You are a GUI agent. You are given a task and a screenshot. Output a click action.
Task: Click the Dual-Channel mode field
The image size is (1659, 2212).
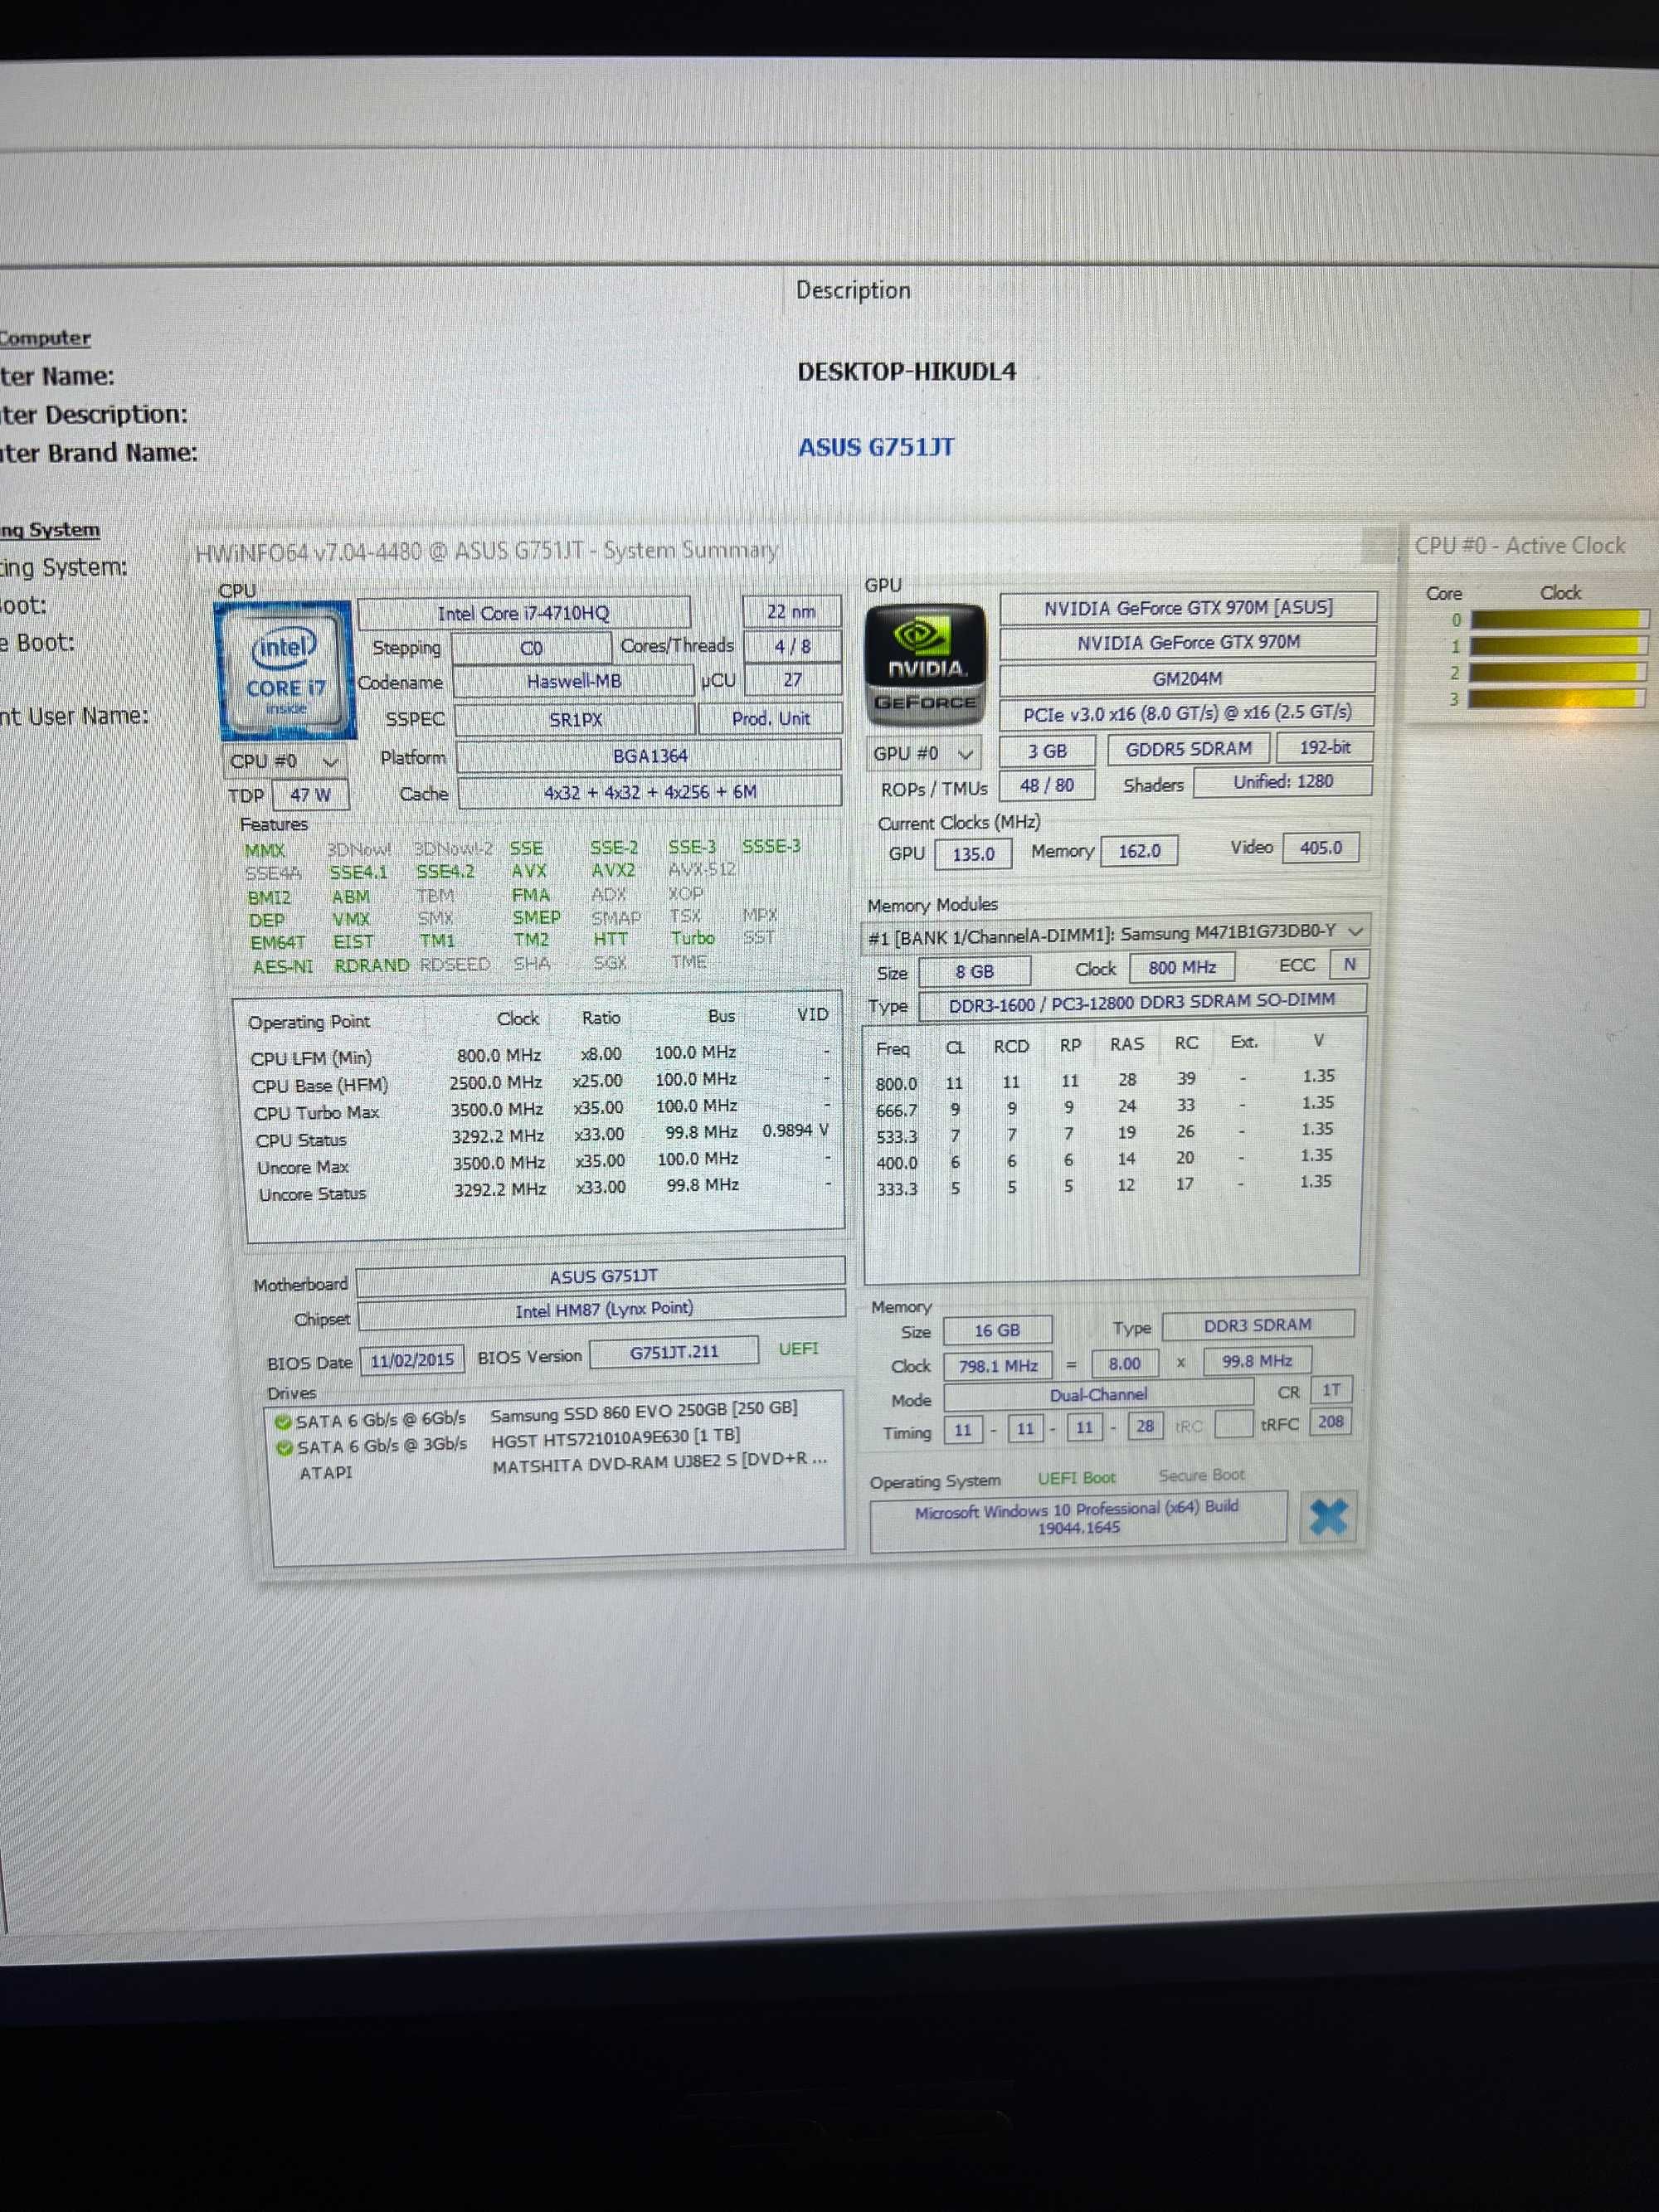click(1098, 1395)
